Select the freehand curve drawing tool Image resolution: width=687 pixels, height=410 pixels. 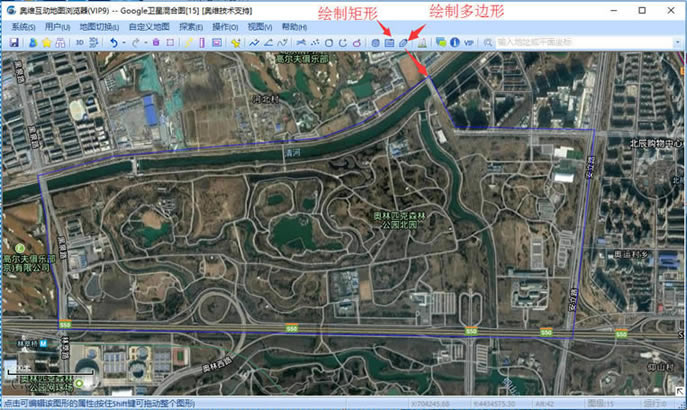[282, 42]
